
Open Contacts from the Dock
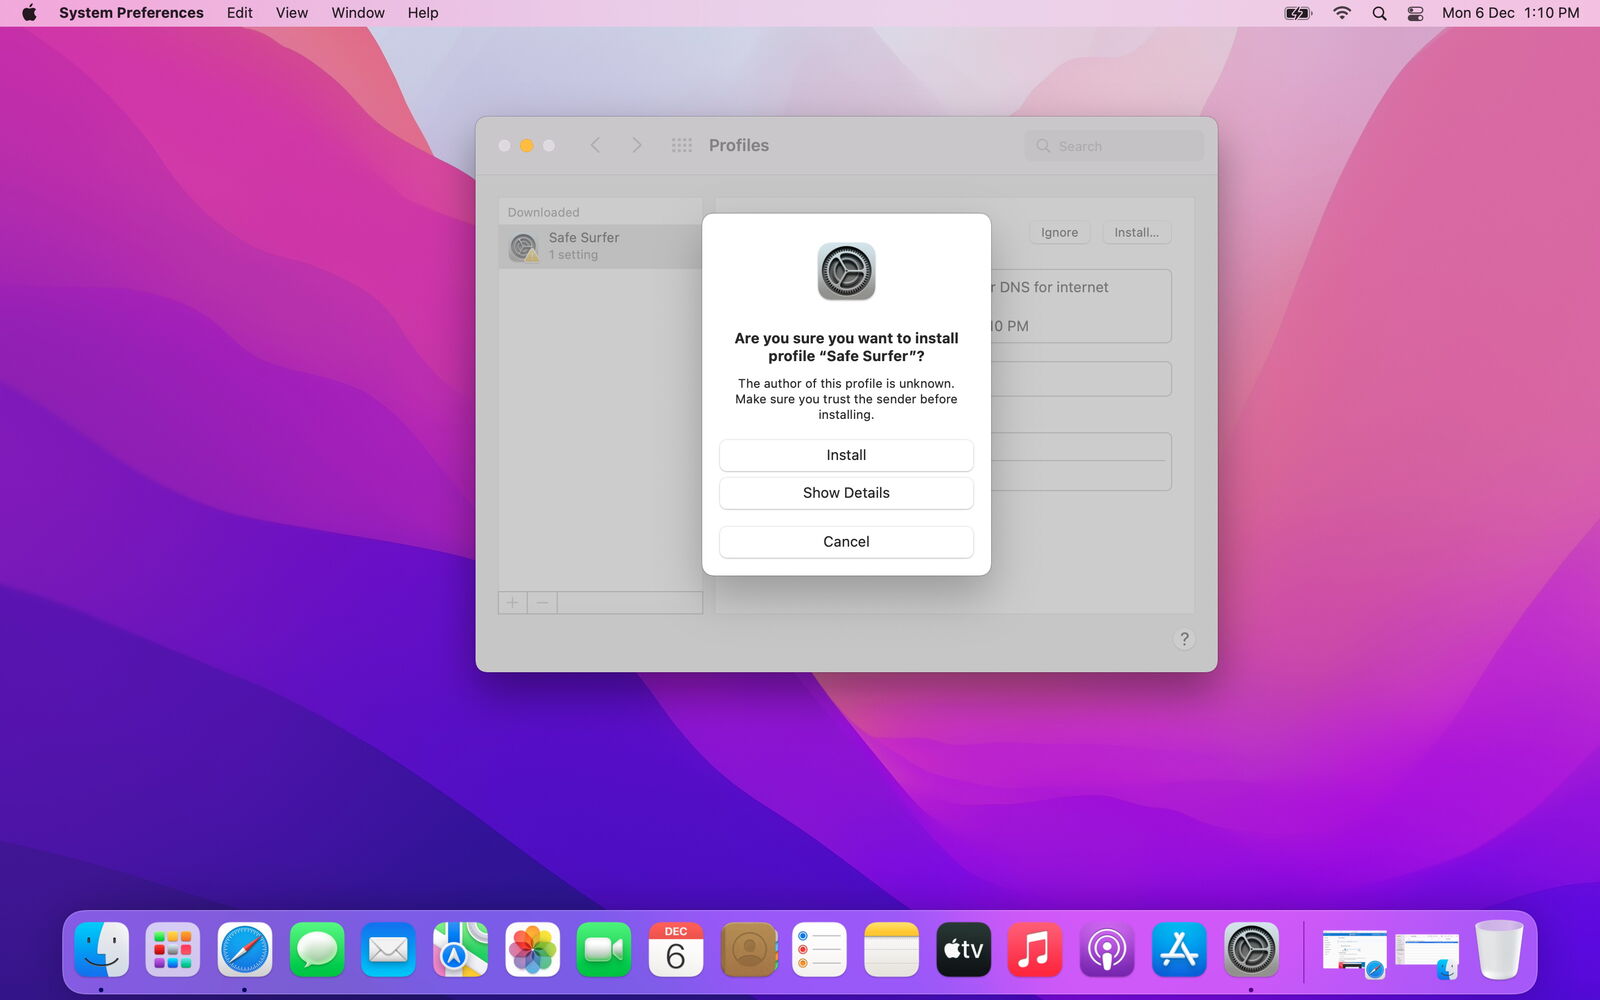[x=749, y=950]
